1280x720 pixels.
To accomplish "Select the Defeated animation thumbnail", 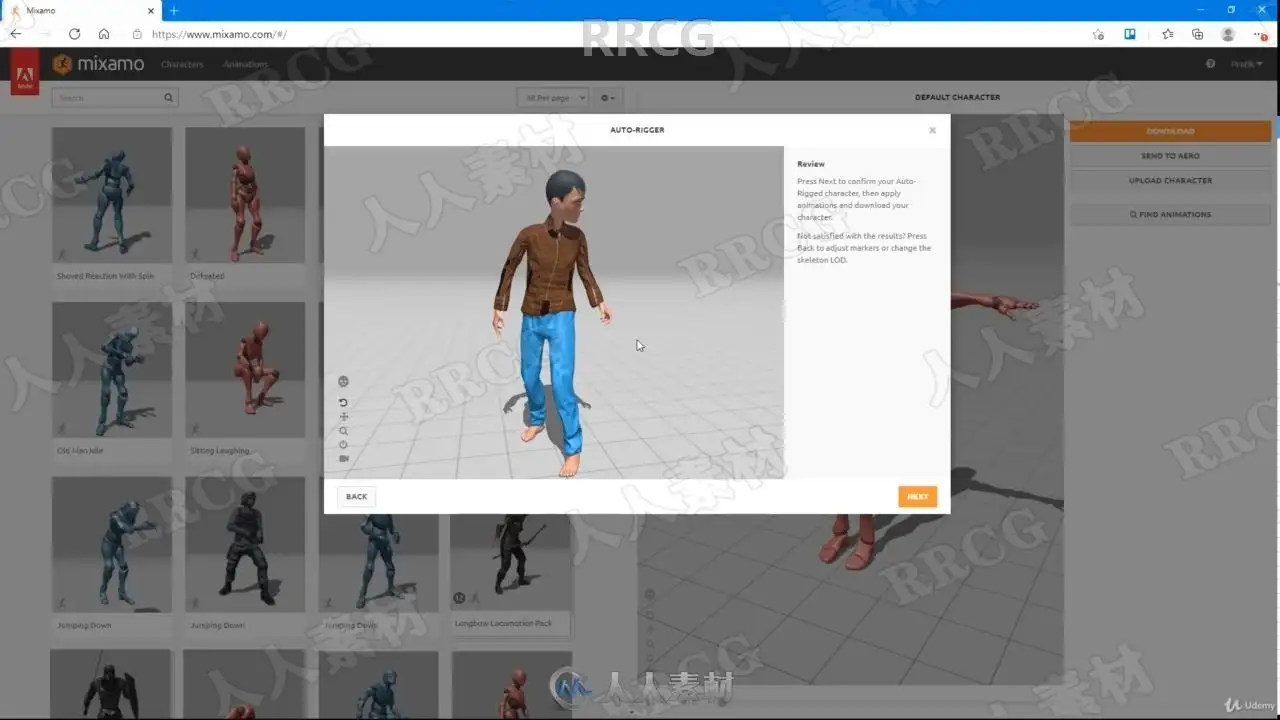I will 245,196.
